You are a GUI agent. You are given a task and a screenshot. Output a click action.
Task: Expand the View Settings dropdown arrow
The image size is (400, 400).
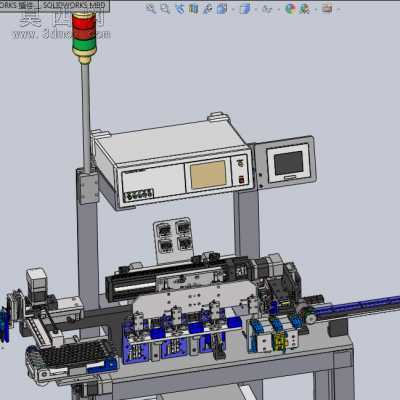[338, 9]
